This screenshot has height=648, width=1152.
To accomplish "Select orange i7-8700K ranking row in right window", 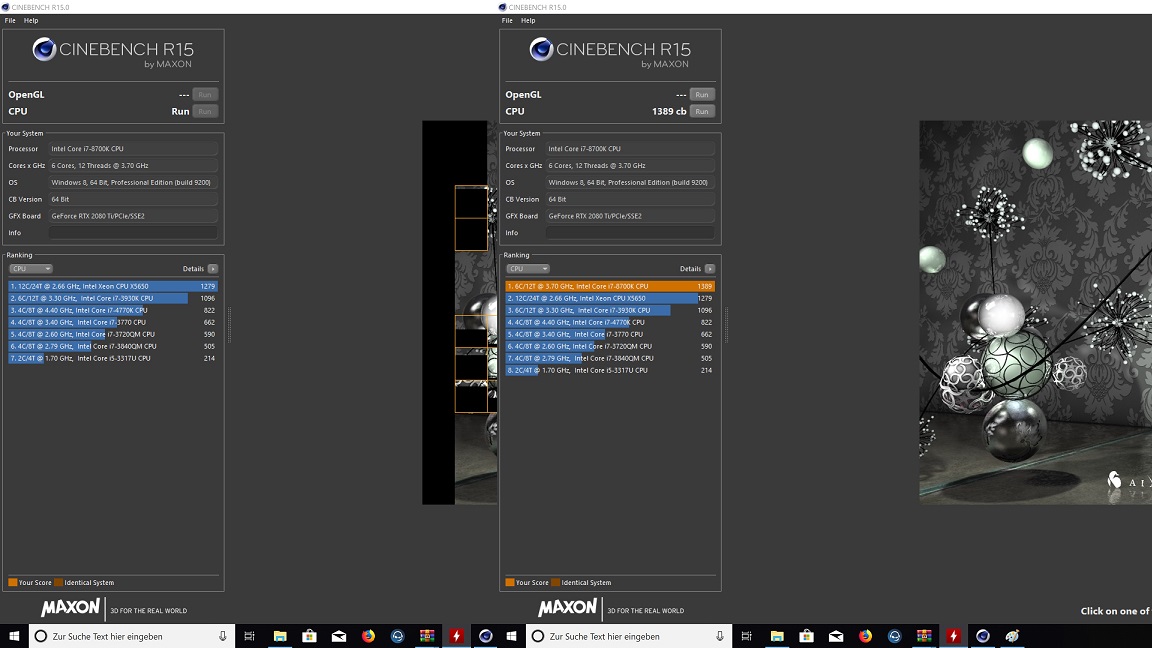I will [611, 287].
